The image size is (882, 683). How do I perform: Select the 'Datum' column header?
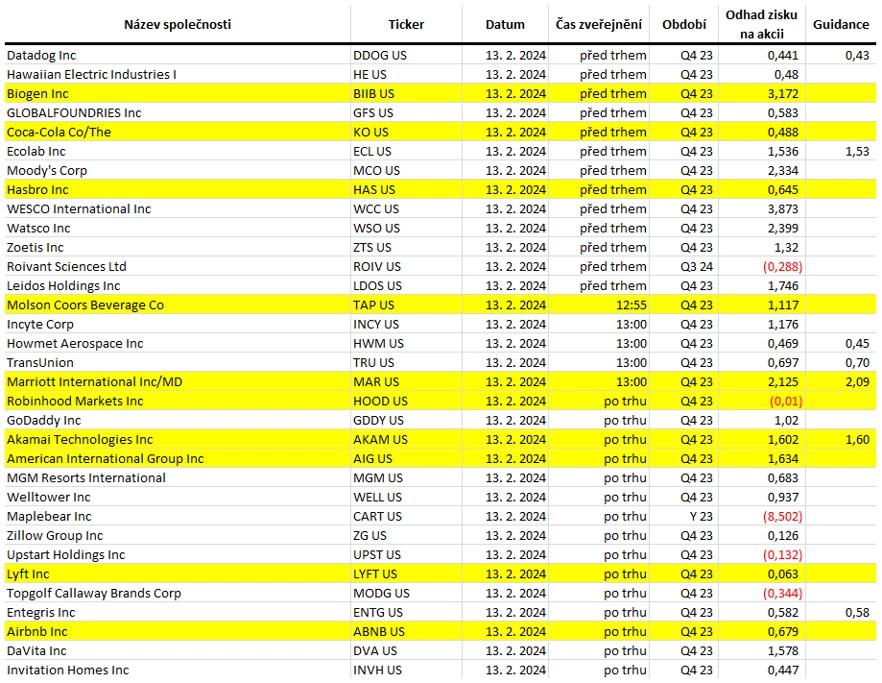coord(505,24)
